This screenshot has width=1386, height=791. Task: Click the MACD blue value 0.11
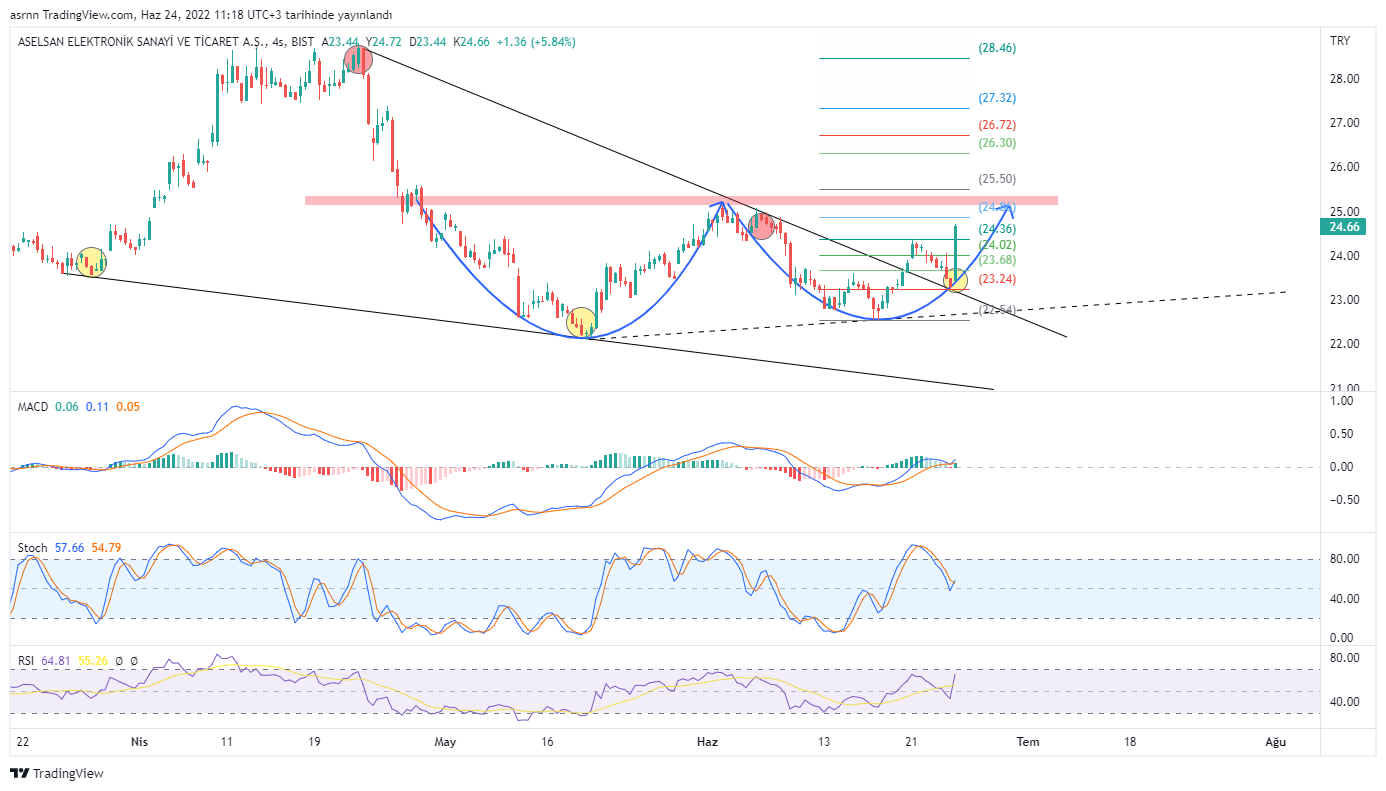(x=98, y=407)
